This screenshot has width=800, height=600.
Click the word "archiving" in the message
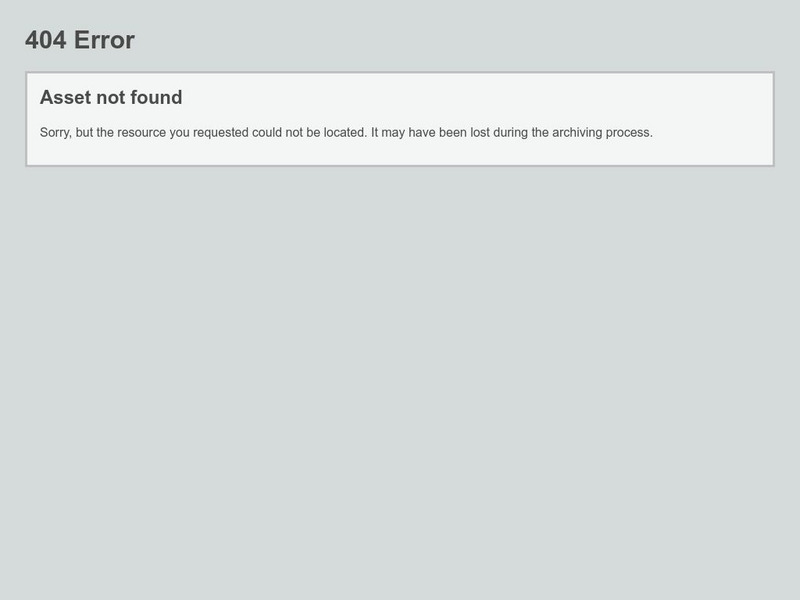coord(577,133)
